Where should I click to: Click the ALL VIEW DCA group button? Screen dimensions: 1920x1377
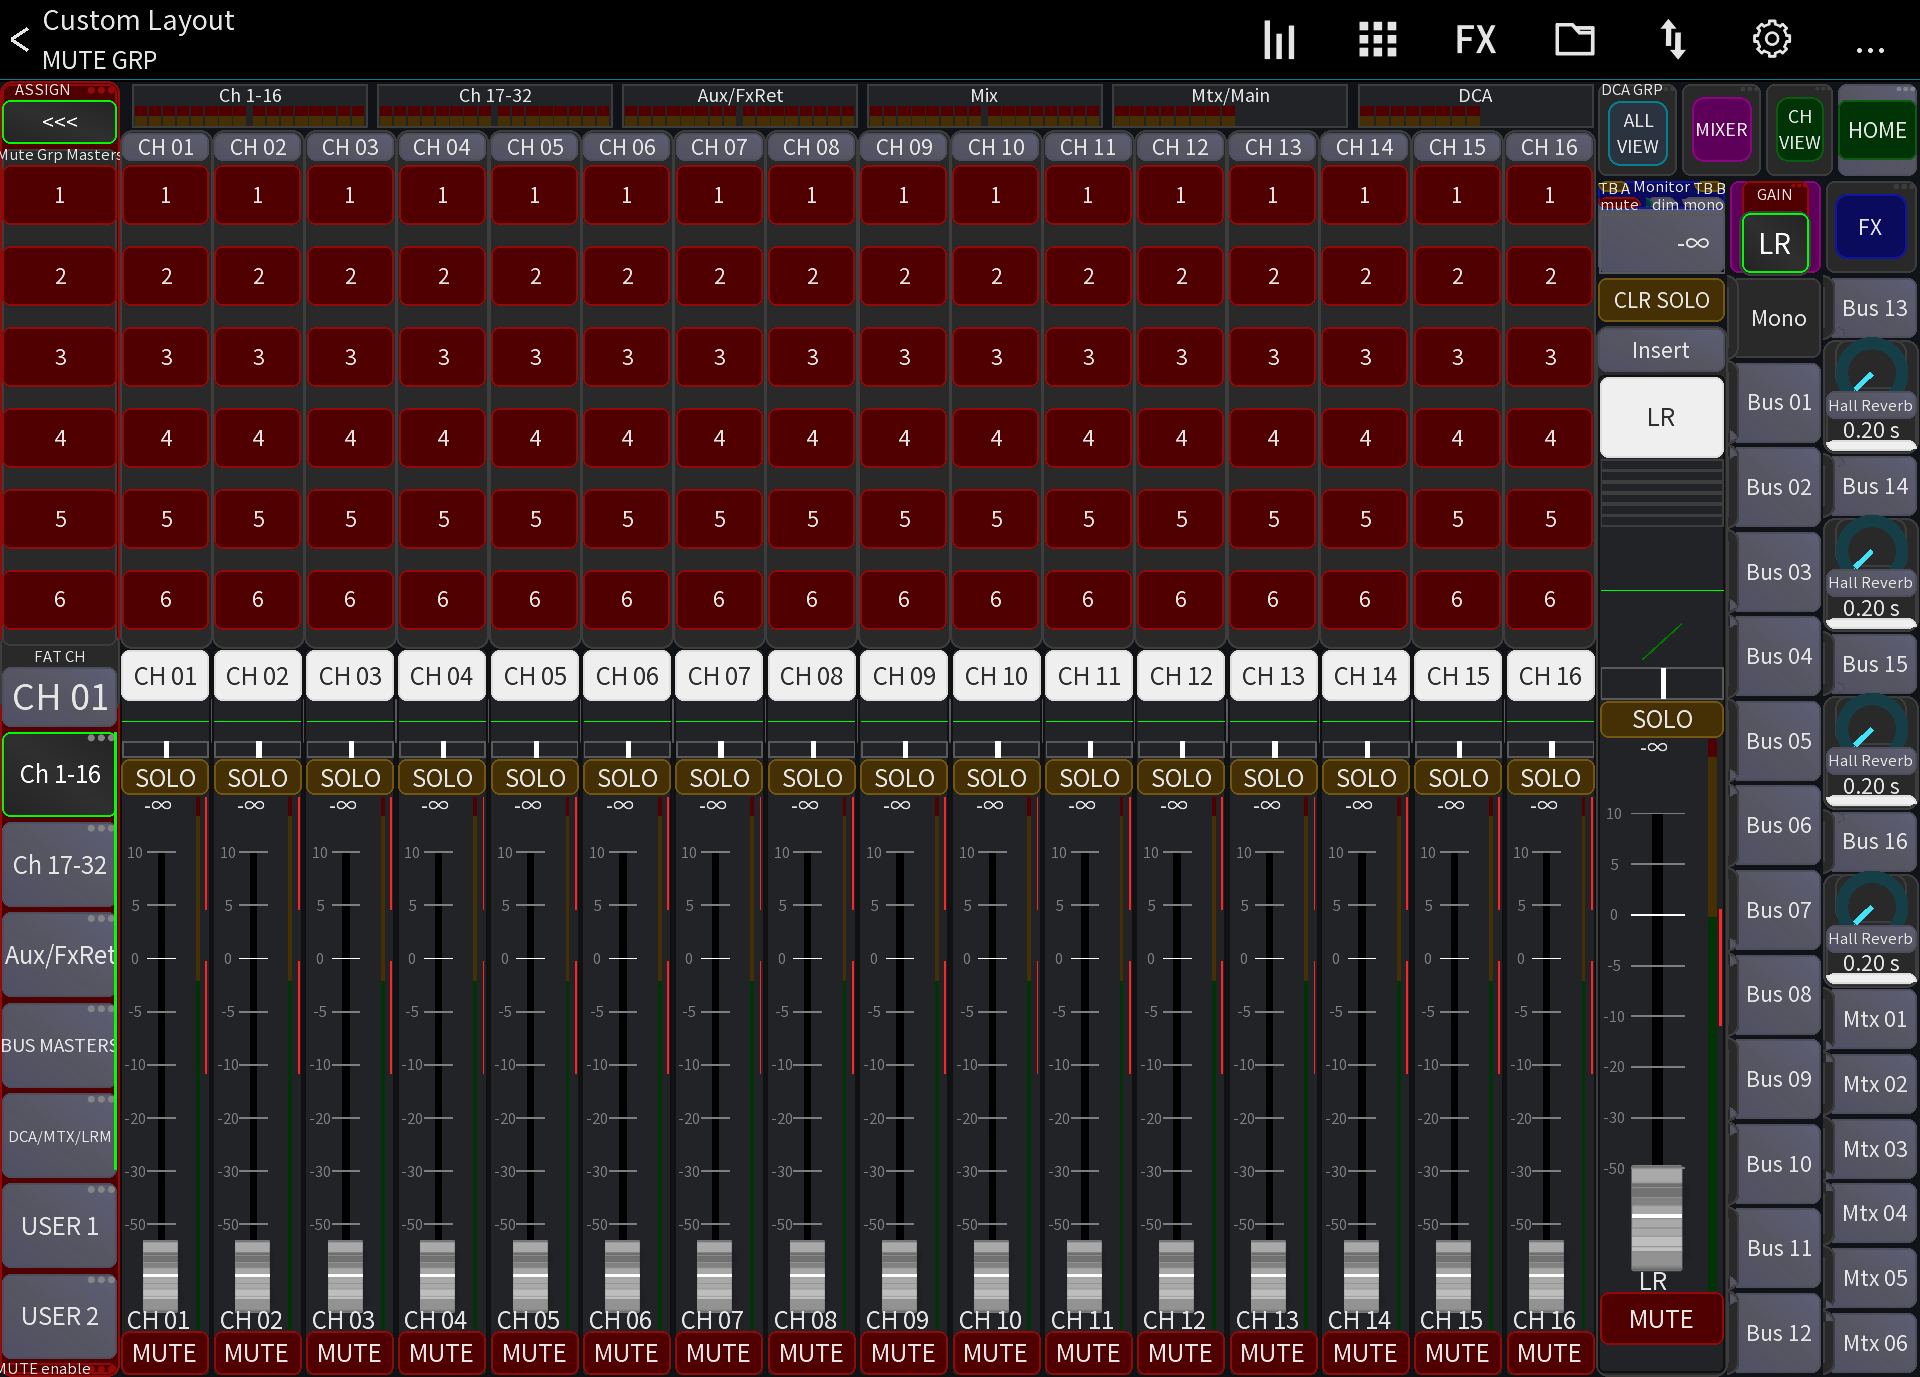pos(1637,133)
